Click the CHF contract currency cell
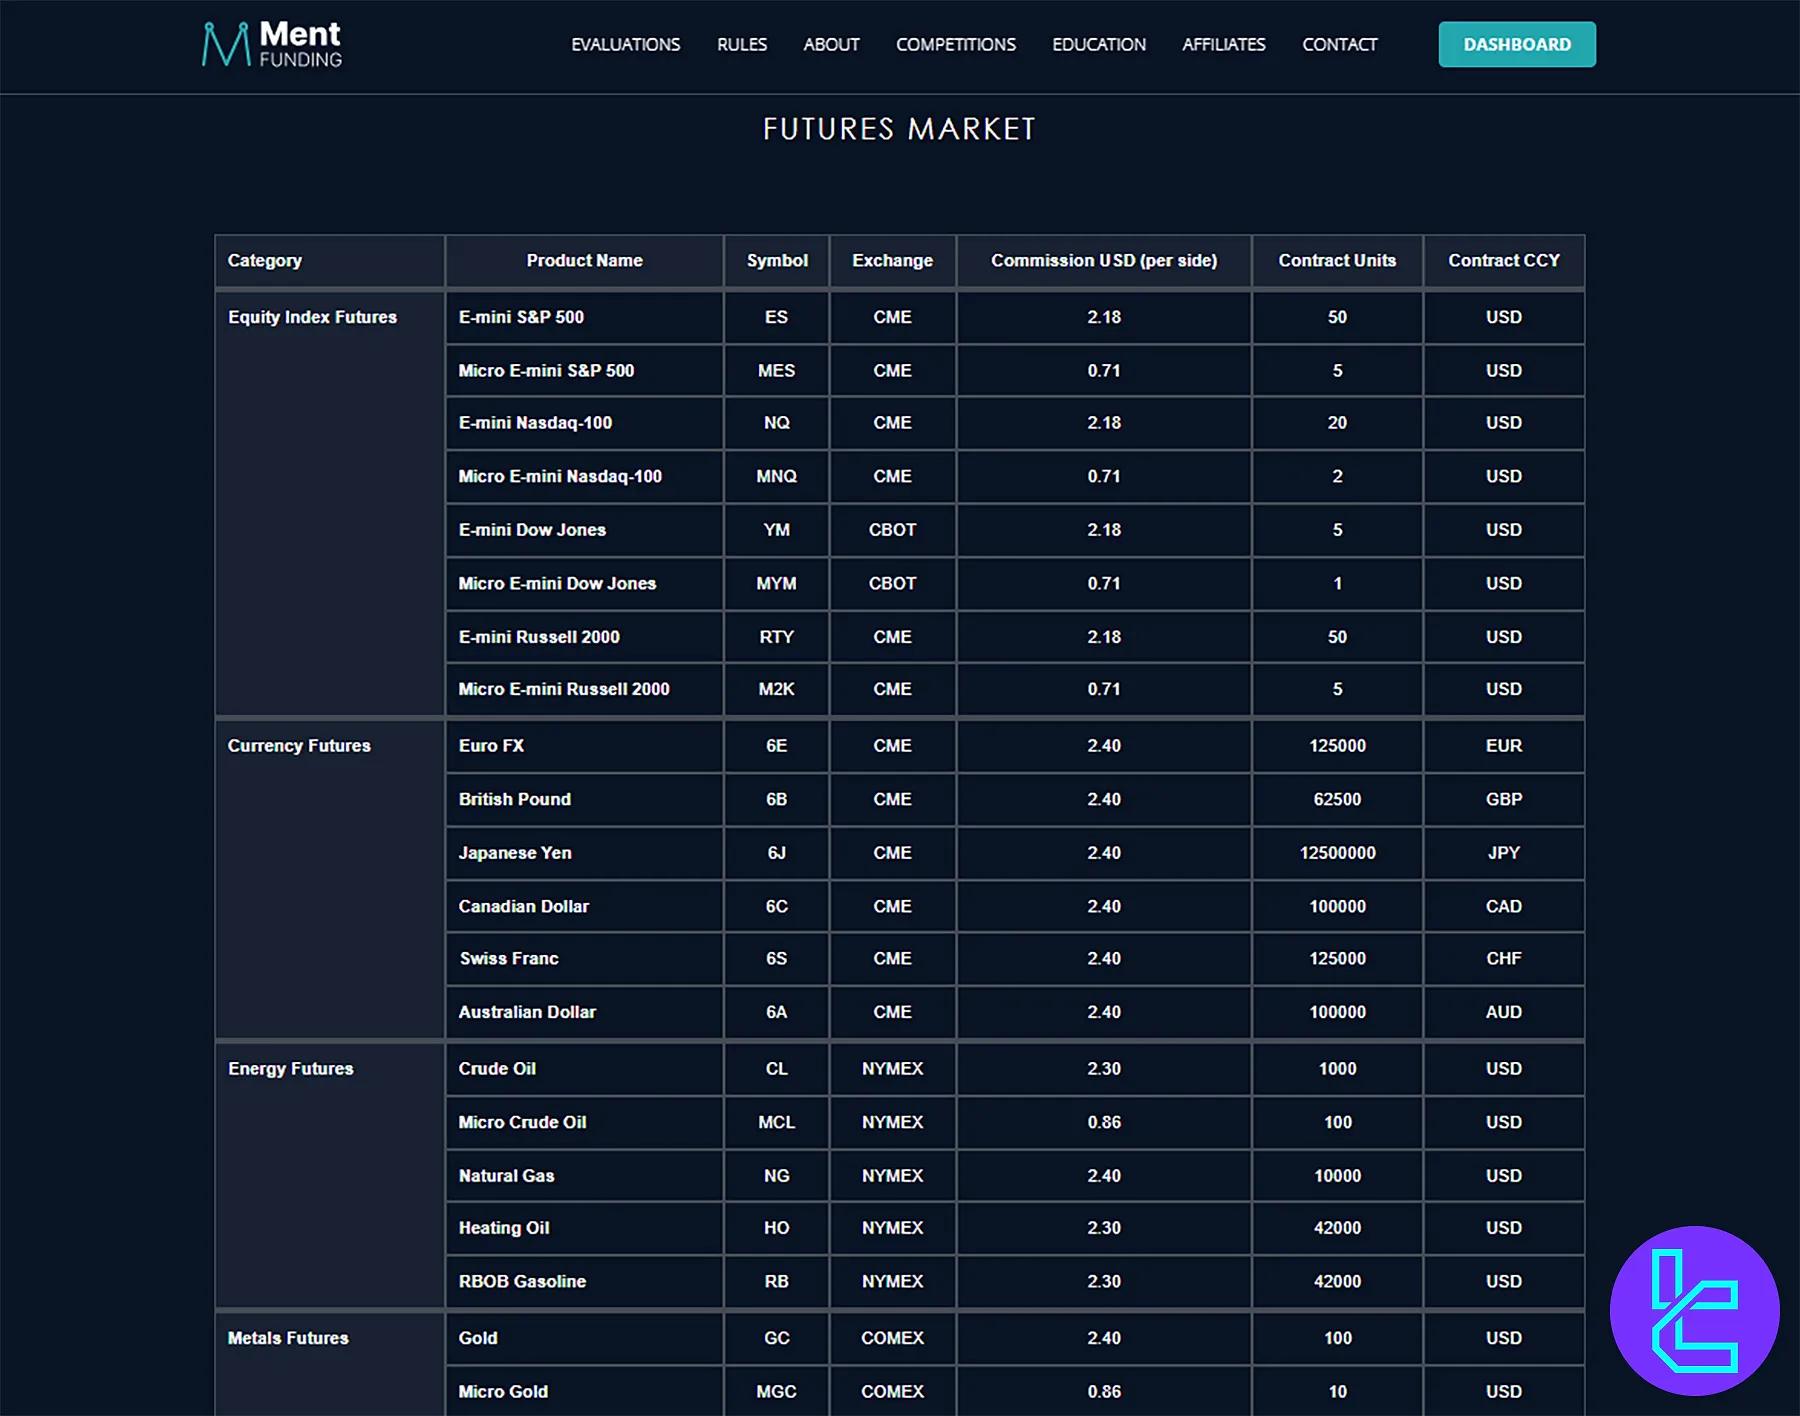 click(1504, 959)
